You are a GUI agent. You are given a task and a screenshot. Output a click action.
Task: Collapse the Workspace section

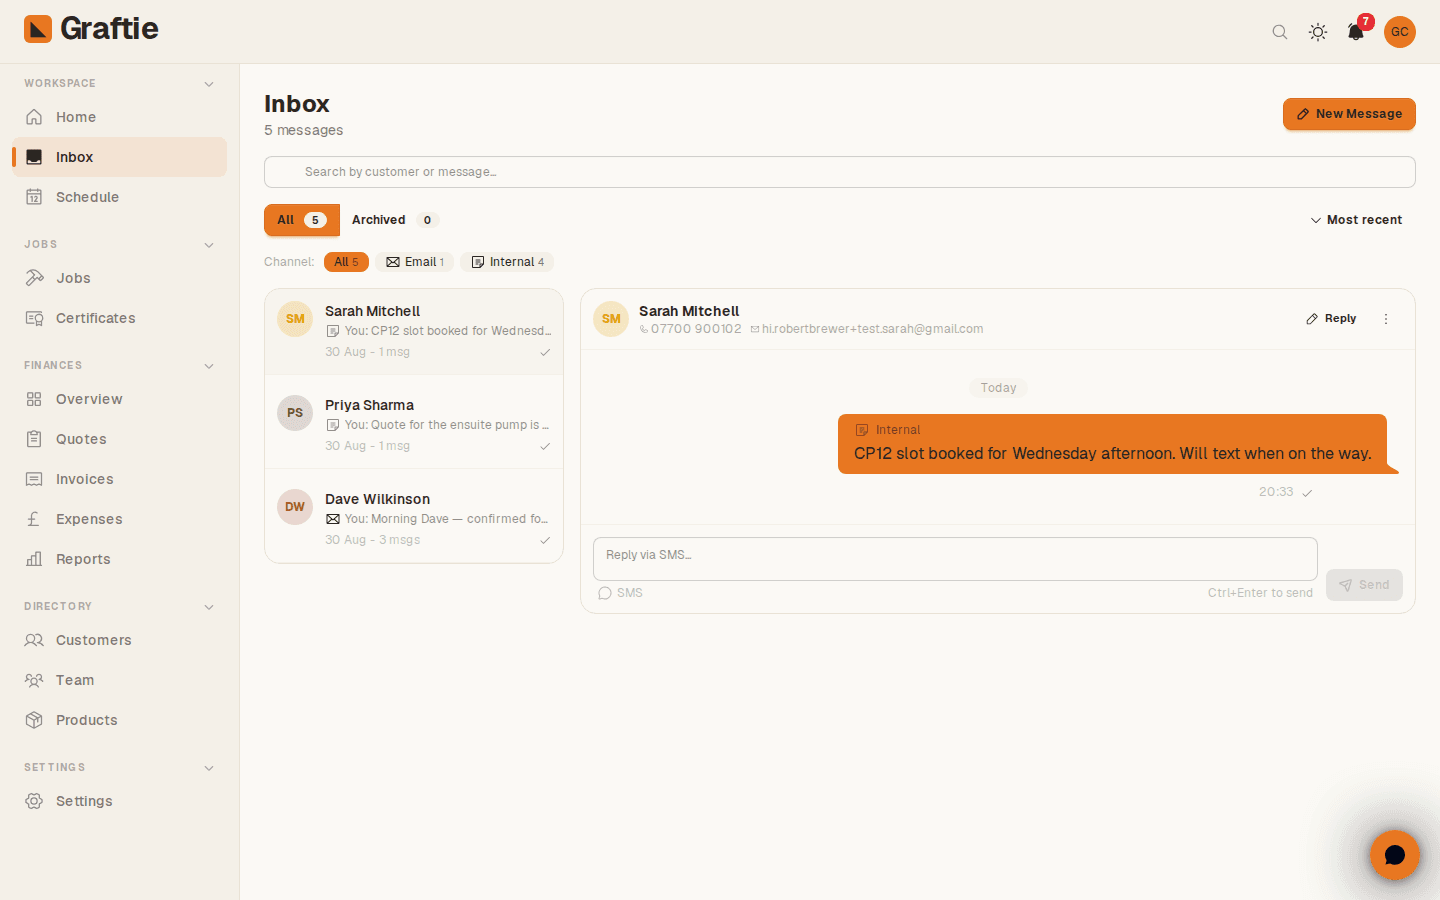click(x=209, y=84)
